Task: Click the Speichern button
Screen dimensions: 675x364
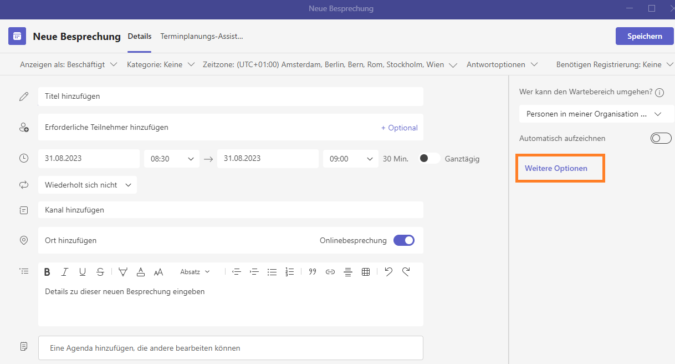Action: click(x=644, y=36)
